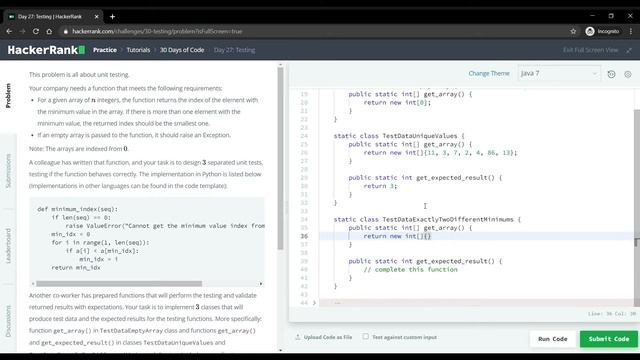Image resolution: width=640 pixels, height=360 pixels.
Task: Click TestDataExactlyTwoDifferentMinimums class declaration
Action: (x=427, y=219)
